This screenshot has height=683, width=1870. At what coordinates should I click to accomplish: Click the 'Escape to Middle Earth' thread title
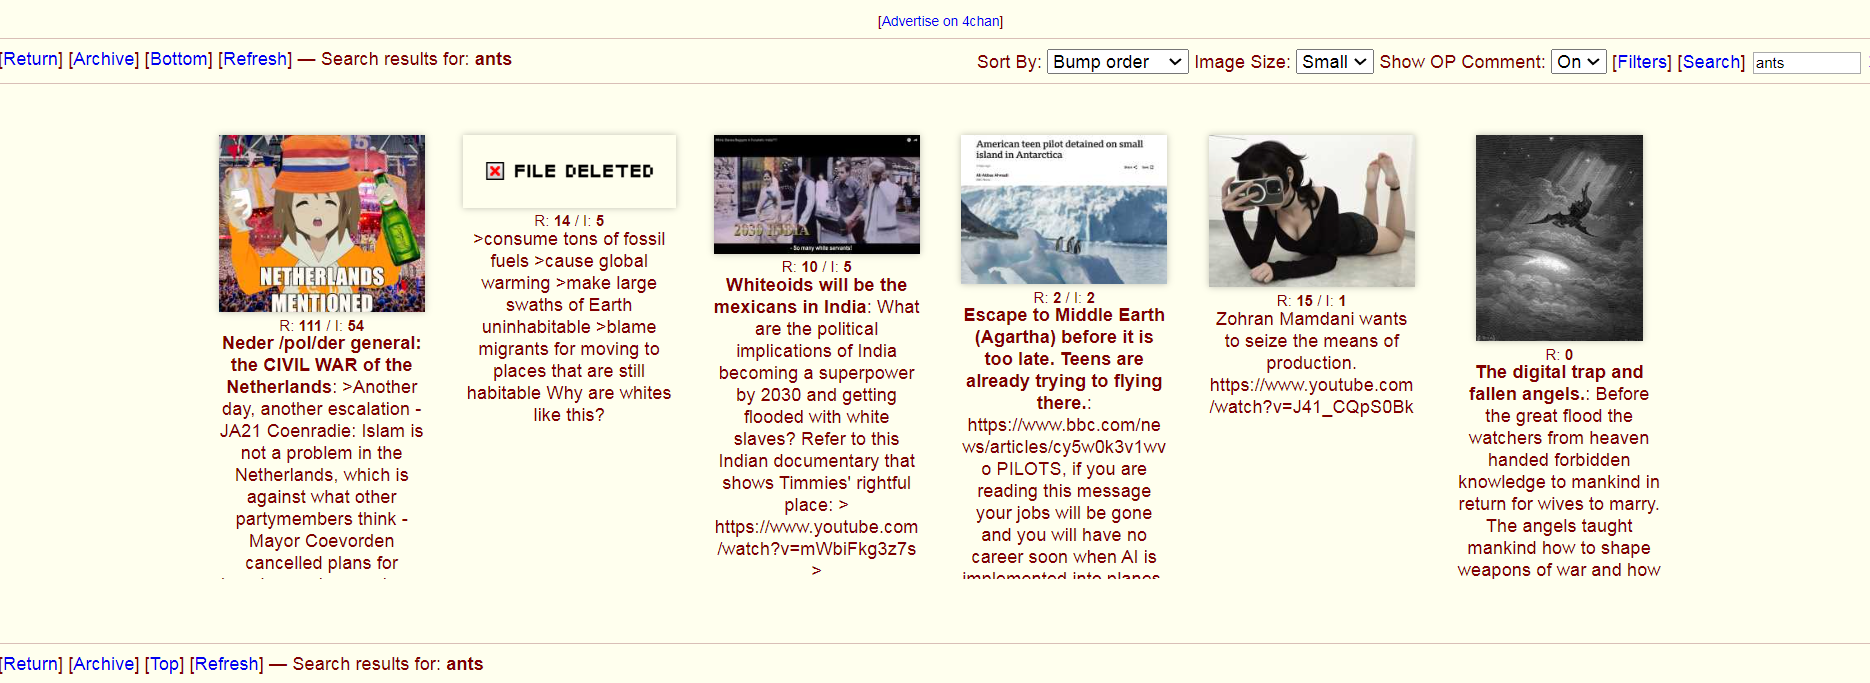click(1064, 359)
